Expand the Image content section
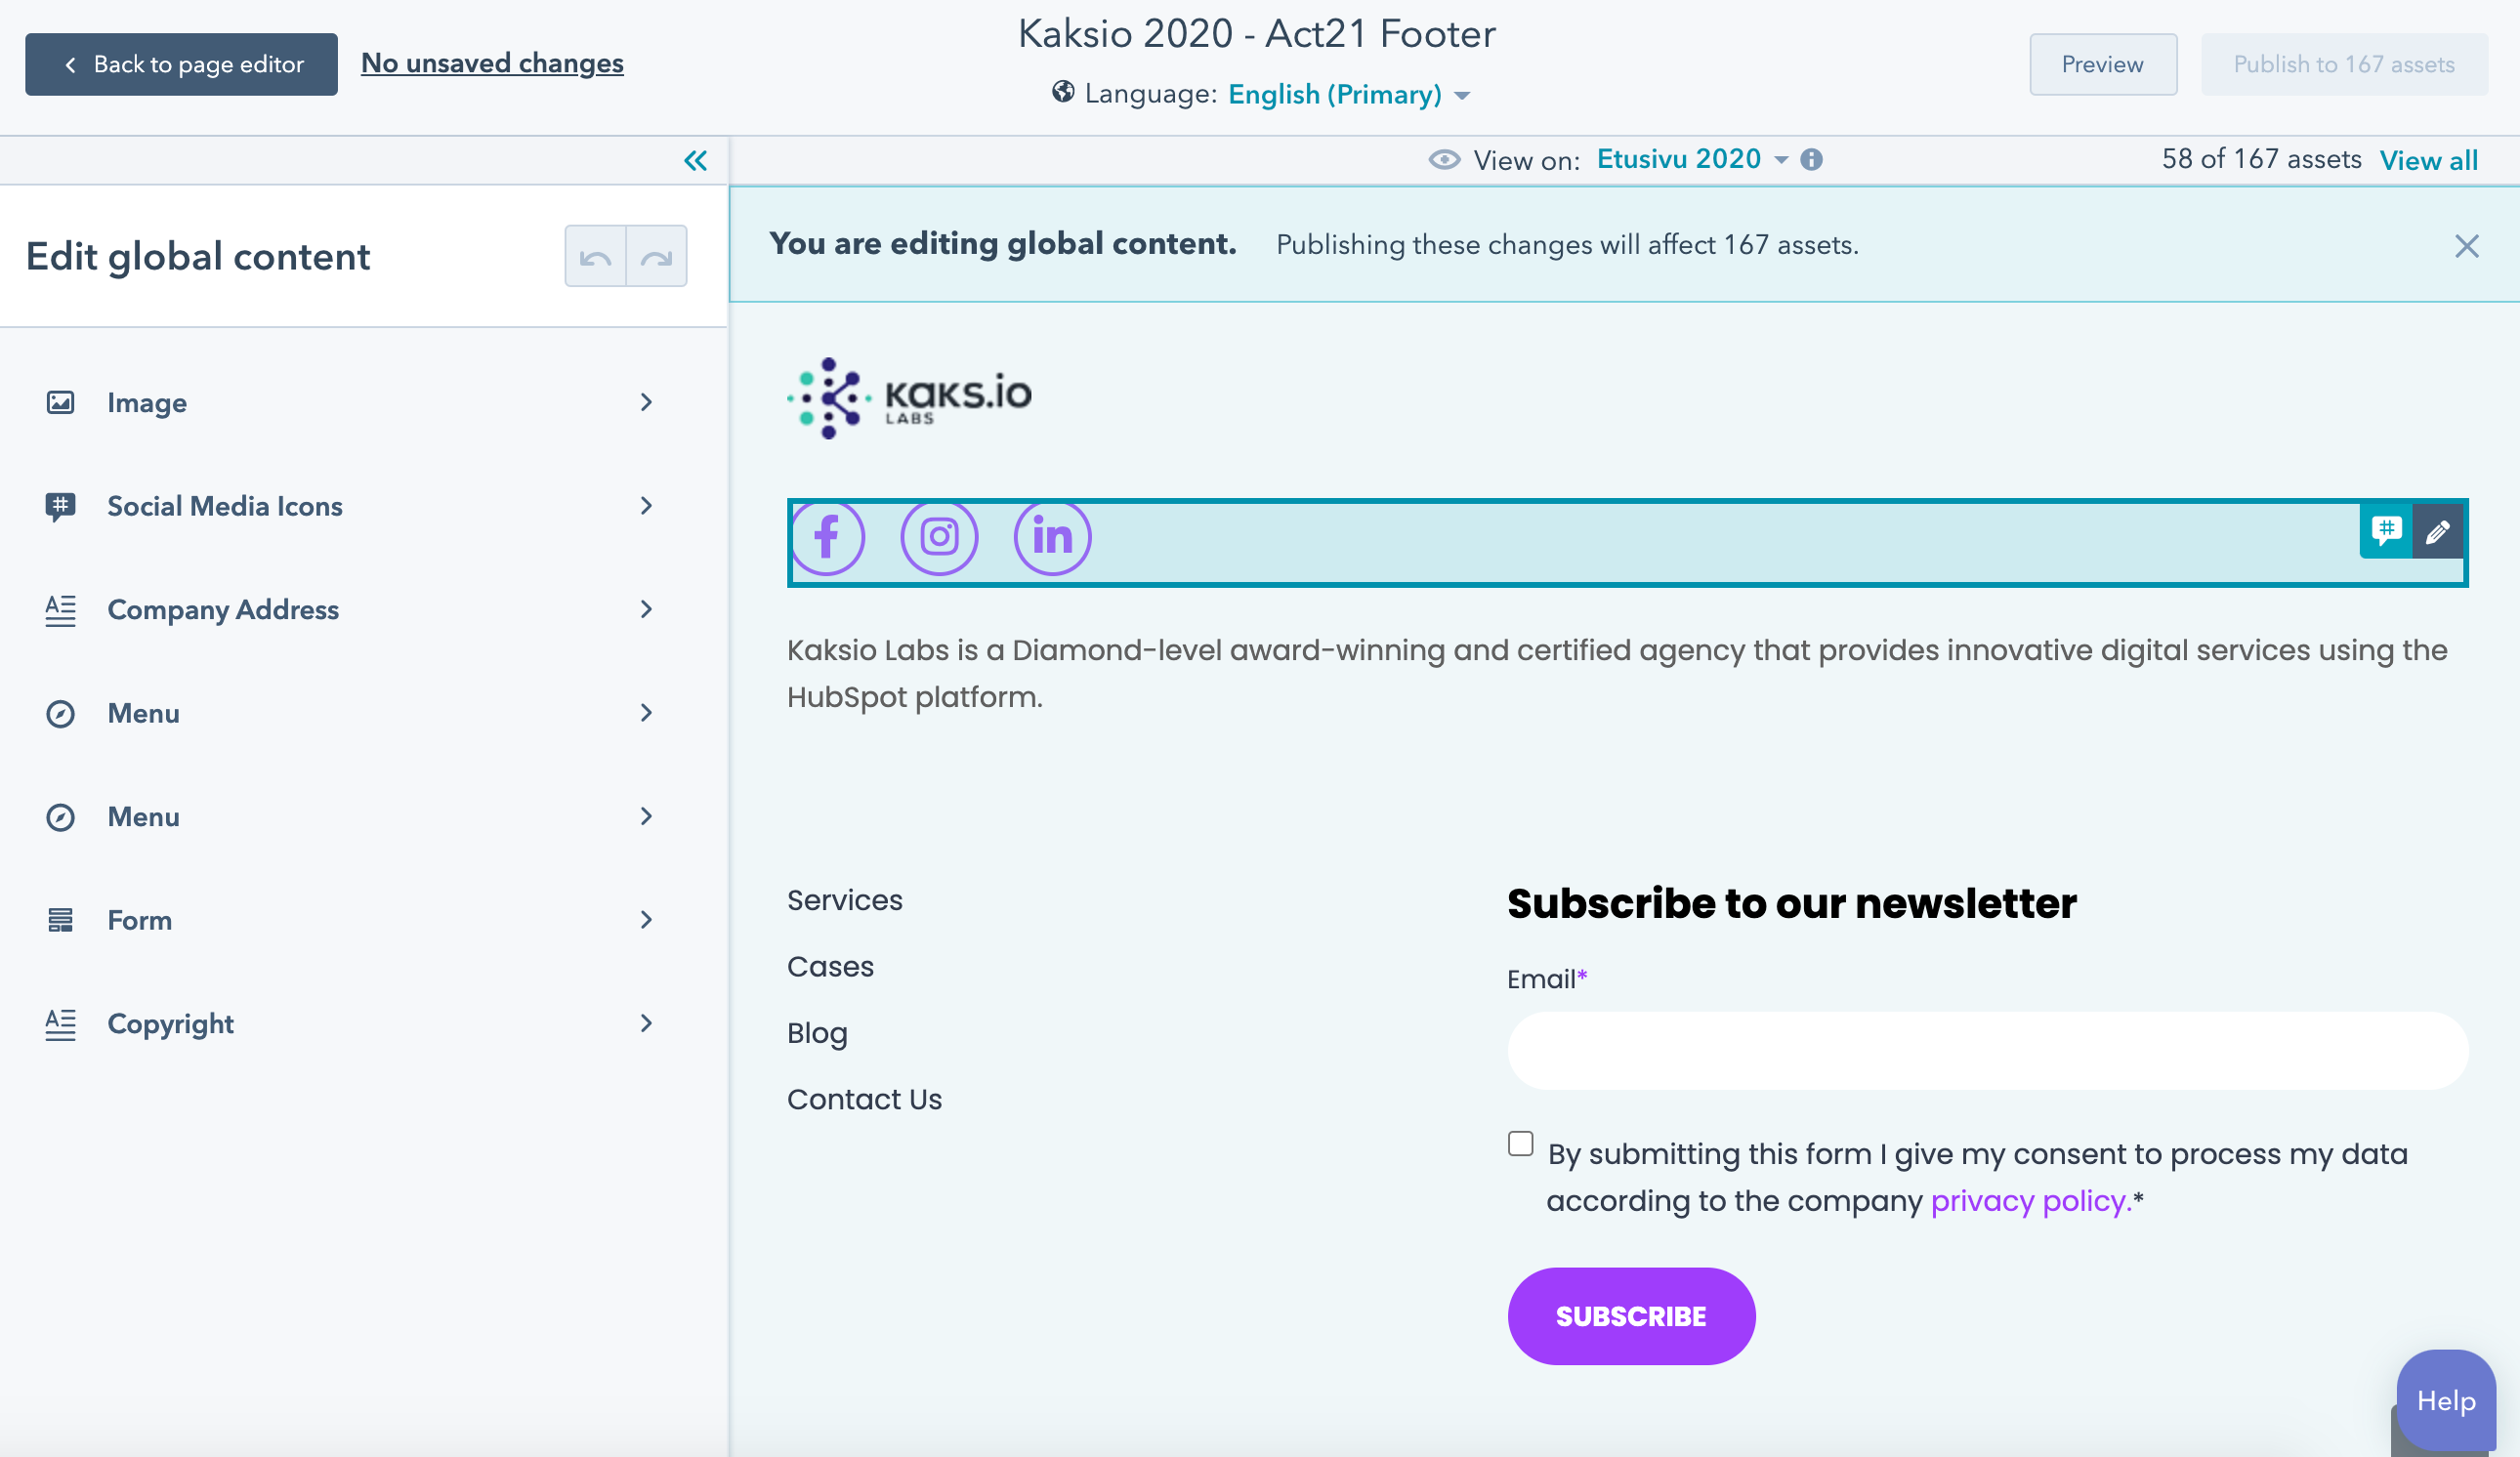Viewport: 2520px width, 1457px height. pos(644,400)
